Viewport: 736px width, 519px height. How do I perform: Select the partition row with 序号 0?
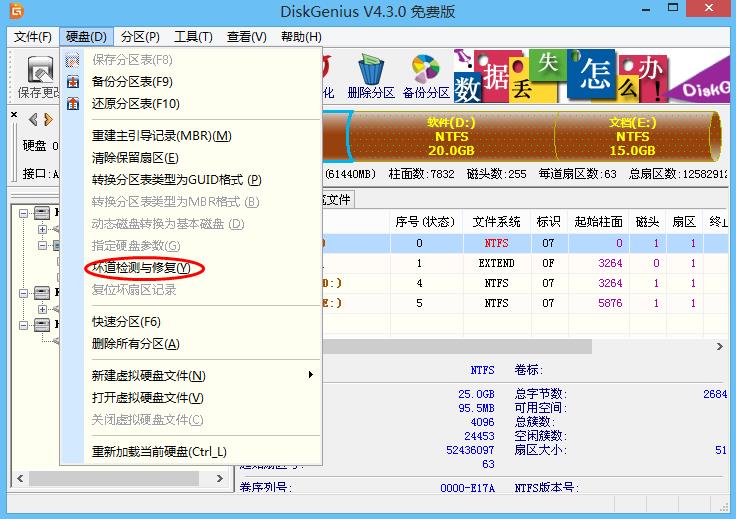(525, 244)
